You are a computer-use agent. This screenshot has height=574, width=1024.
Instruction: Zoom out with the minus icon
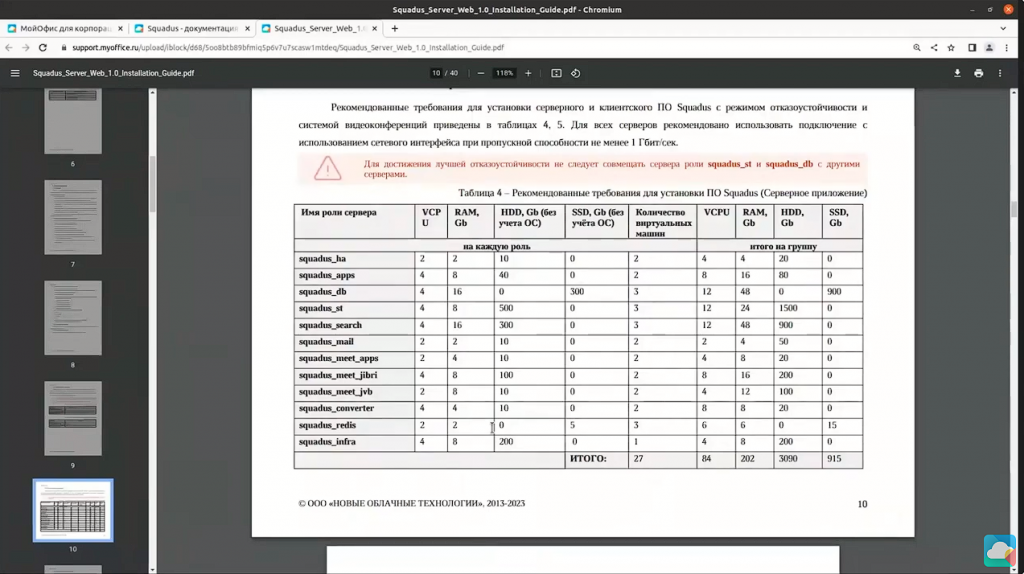pos(481,73)
